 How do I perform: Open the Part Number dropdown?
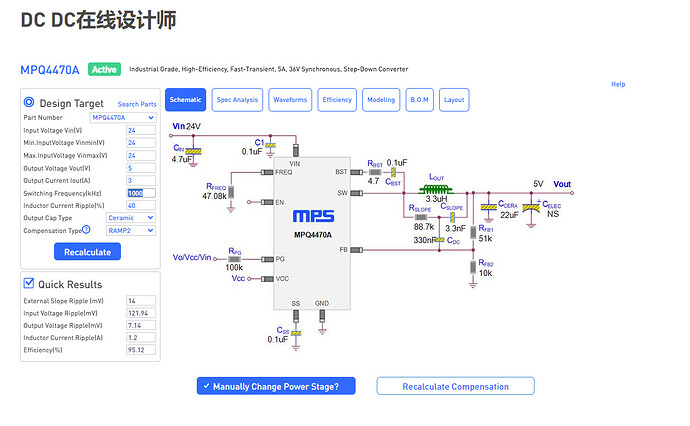(x=123, y=118)
